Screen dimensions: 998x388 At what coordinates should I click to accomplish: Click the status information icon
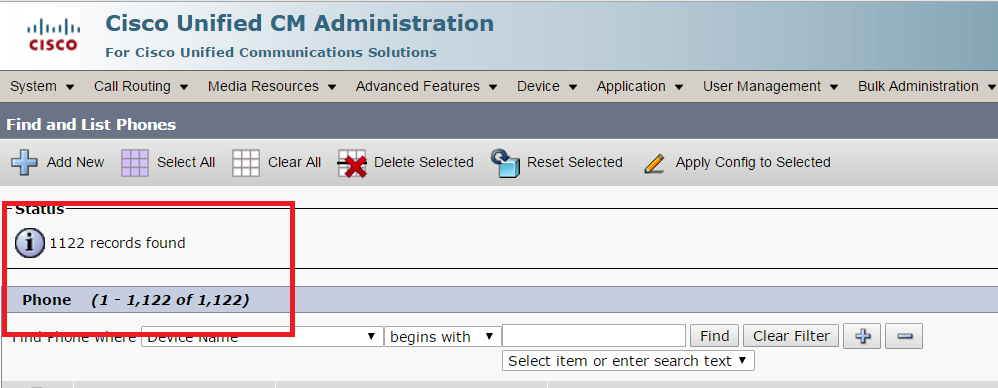pyautogui.click(x=29, y=243)
